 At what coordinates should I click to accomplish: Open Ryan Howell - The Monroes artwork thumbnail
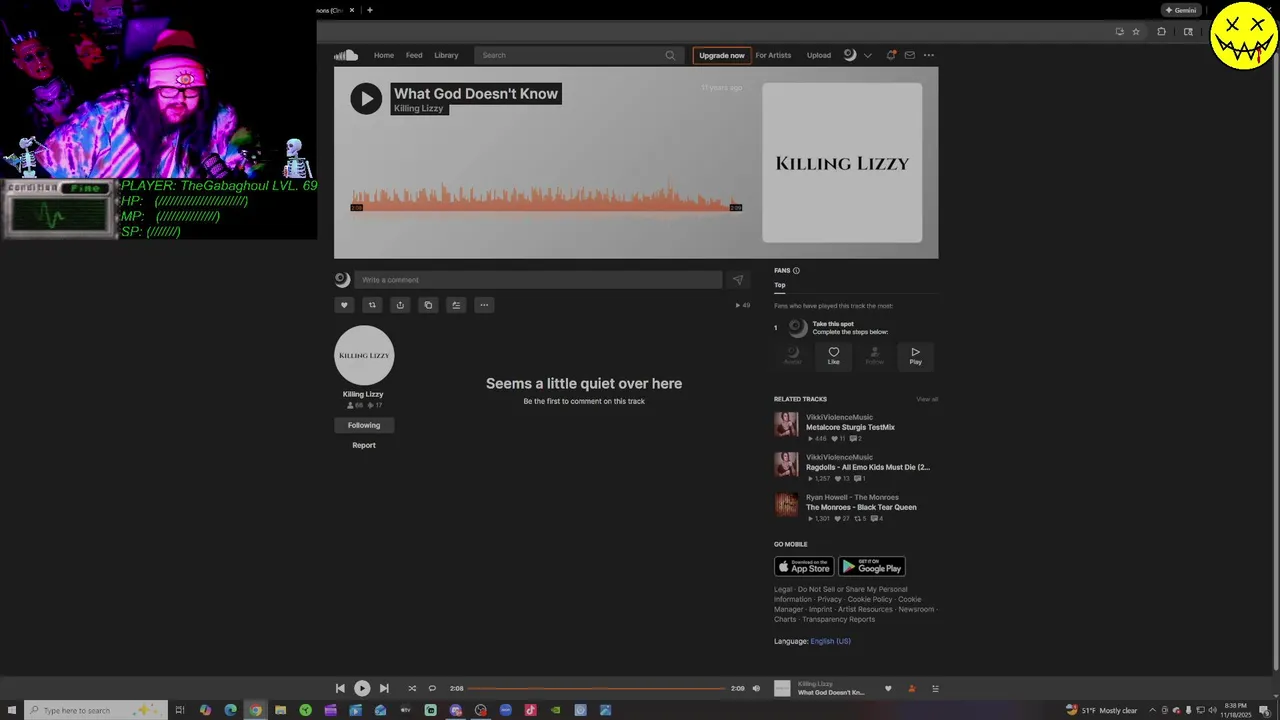(786, 505)
